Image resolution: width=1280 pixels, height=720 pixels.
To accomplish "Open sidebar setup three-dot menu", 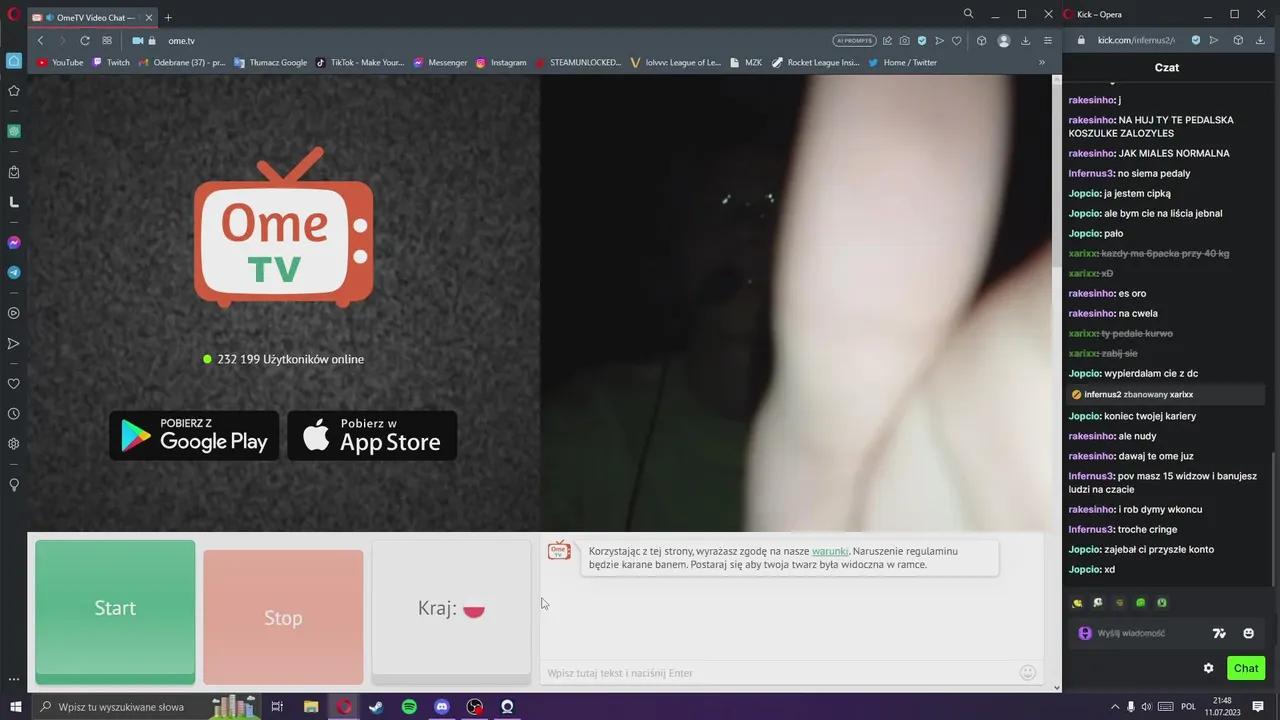I will [14, 680].
